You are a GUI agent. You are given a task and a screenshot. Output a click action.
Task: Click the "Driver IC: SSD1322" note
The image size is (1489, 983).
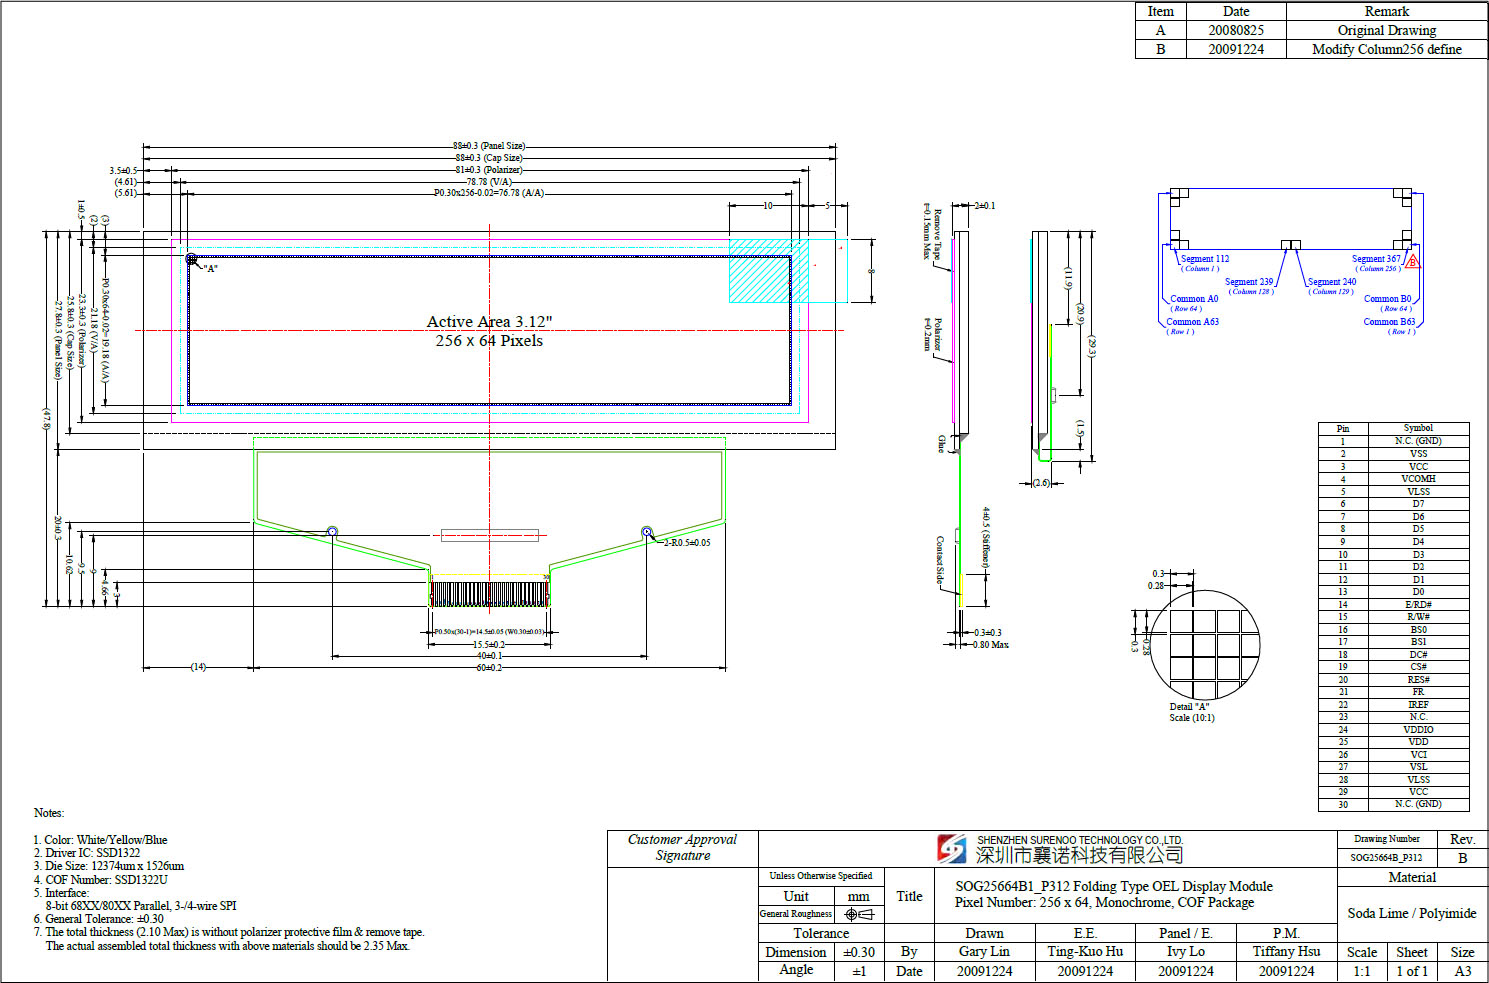click(92, 853)
